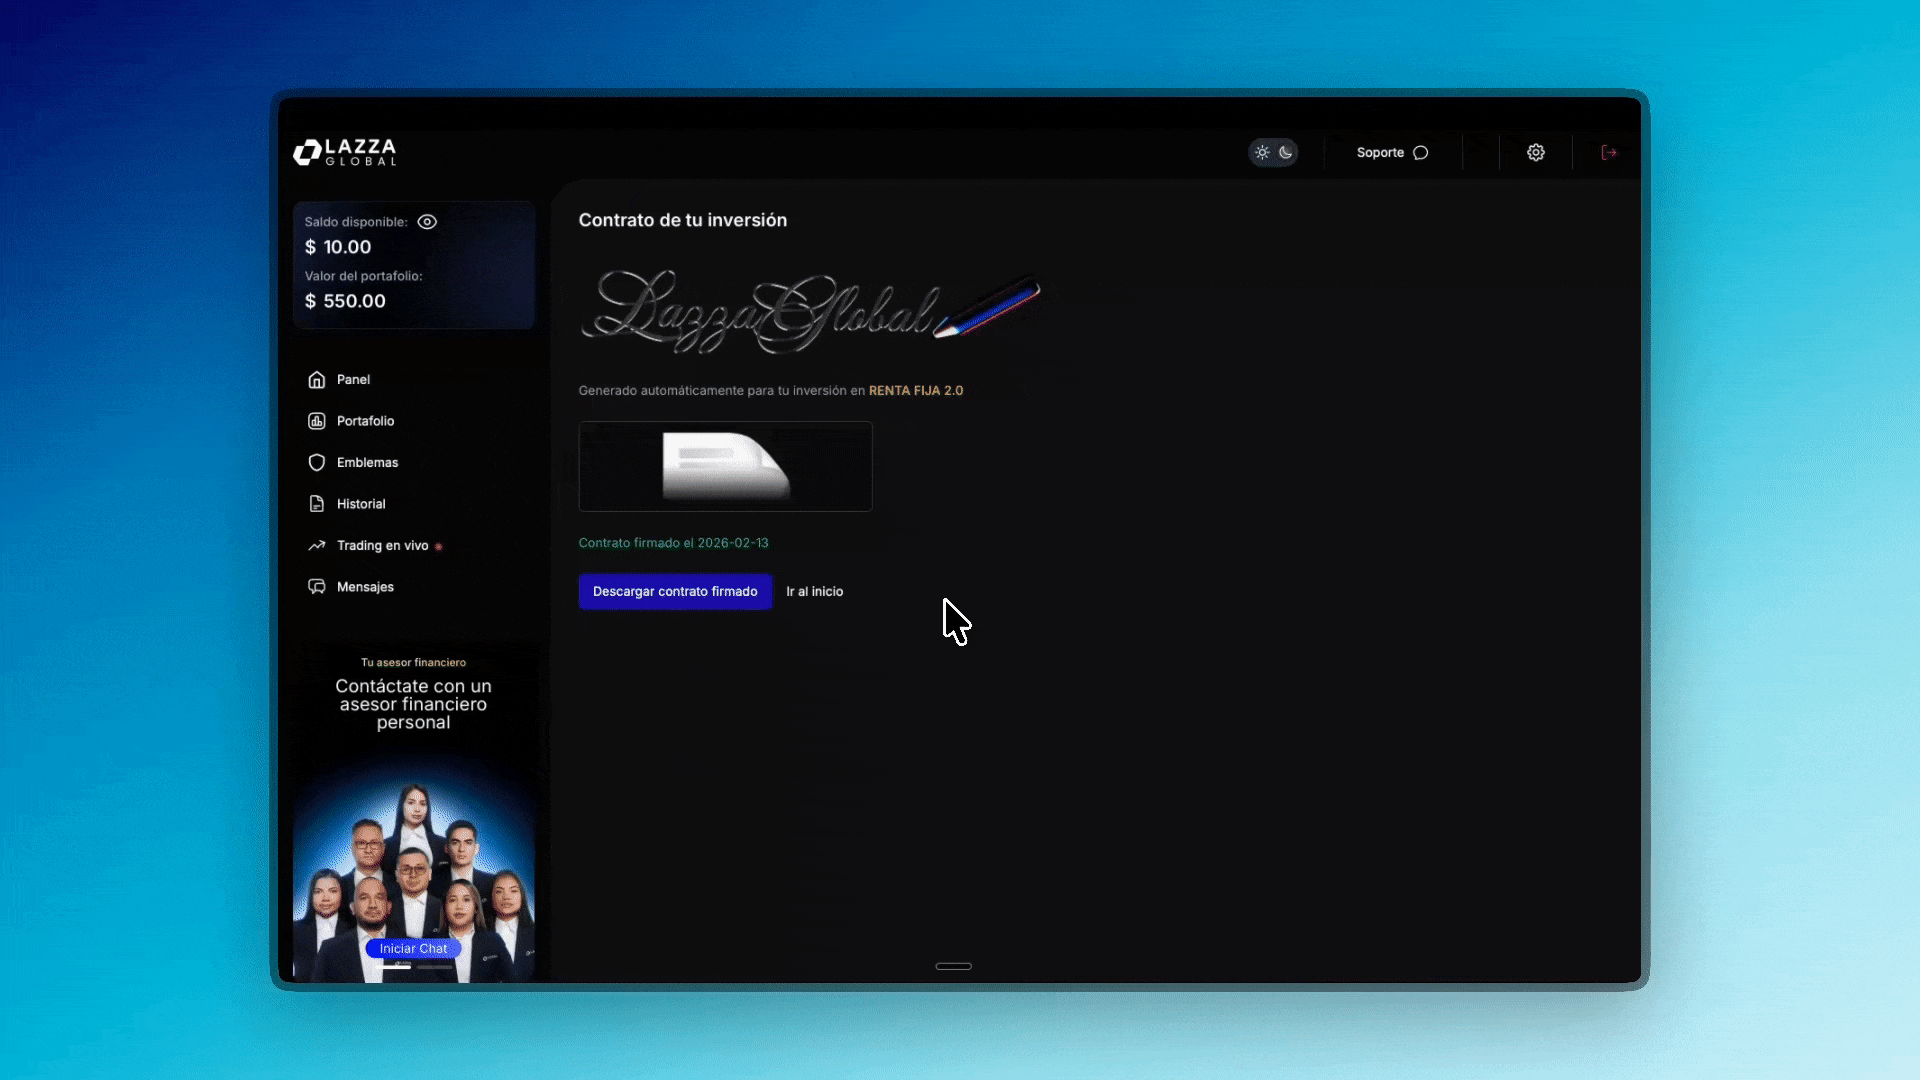This screenshot has height=1080, width=1920.
Task: Log out using the red exit icon
Action: tap(1609, 153)
